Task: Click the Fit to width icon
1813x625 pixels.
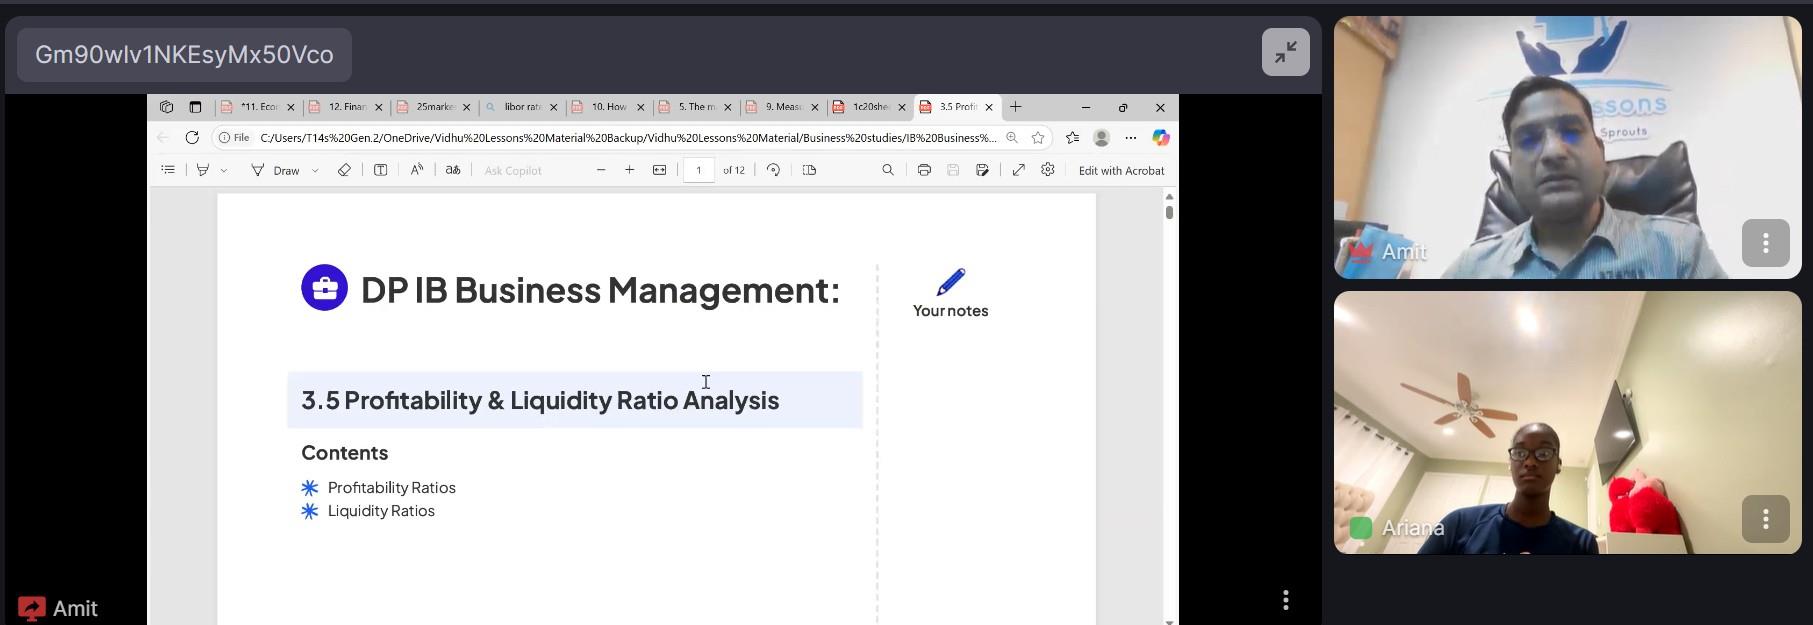Action: pyautogui.click(x=660, y=170)
